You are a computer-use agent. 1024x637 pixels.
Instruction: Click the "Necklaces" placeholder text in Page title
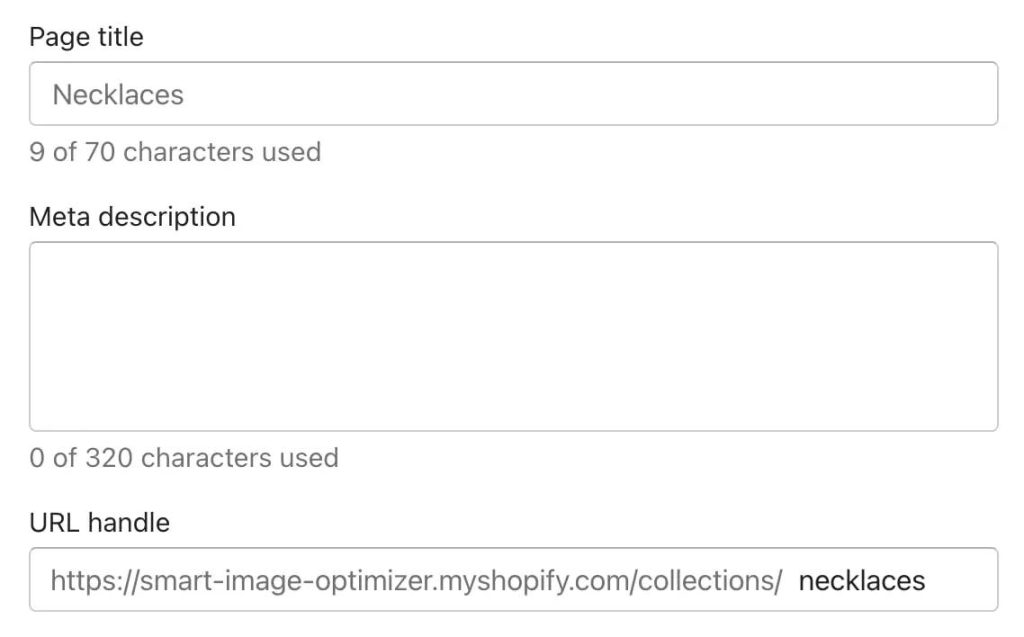118,95
